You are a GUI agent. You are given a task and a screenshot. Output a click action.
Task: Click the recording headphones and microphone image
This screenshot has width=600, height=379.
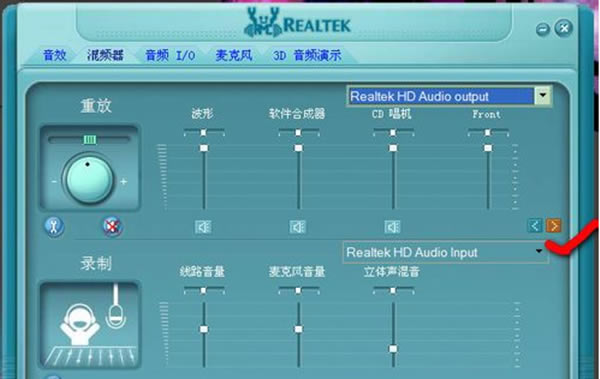click(89, 325)
